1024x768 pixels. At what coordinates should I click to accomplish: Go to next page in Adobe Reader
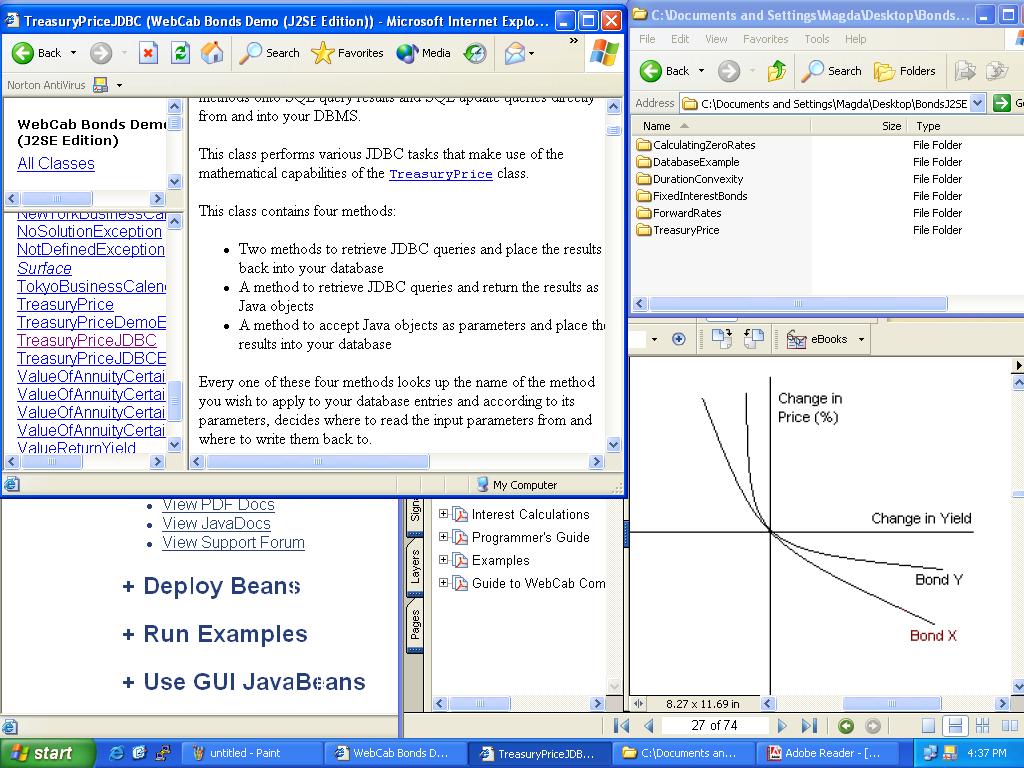[x=782, y=726]
